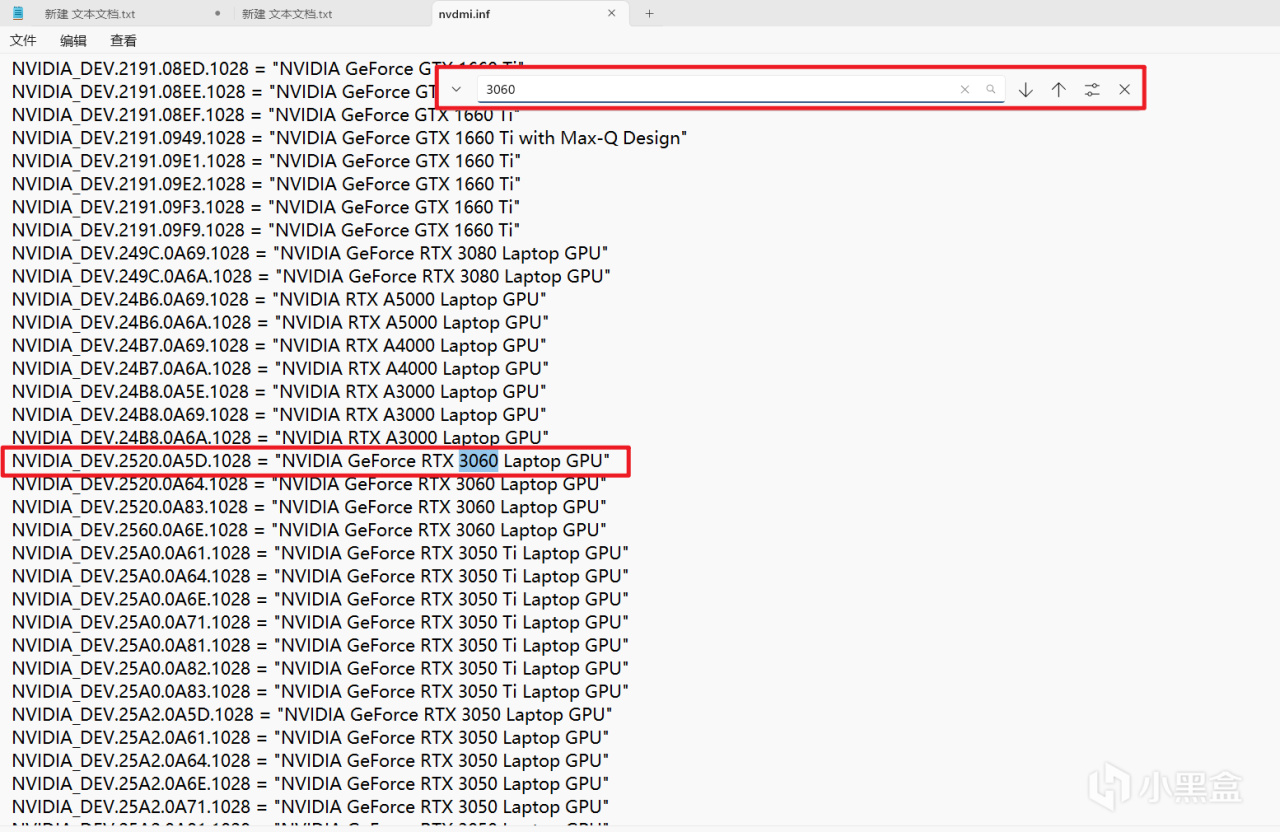1280x832 pixels.
Task: Click the line NVIDIA_DEV.249C.0A69.1028
Action: pos(310,253)
